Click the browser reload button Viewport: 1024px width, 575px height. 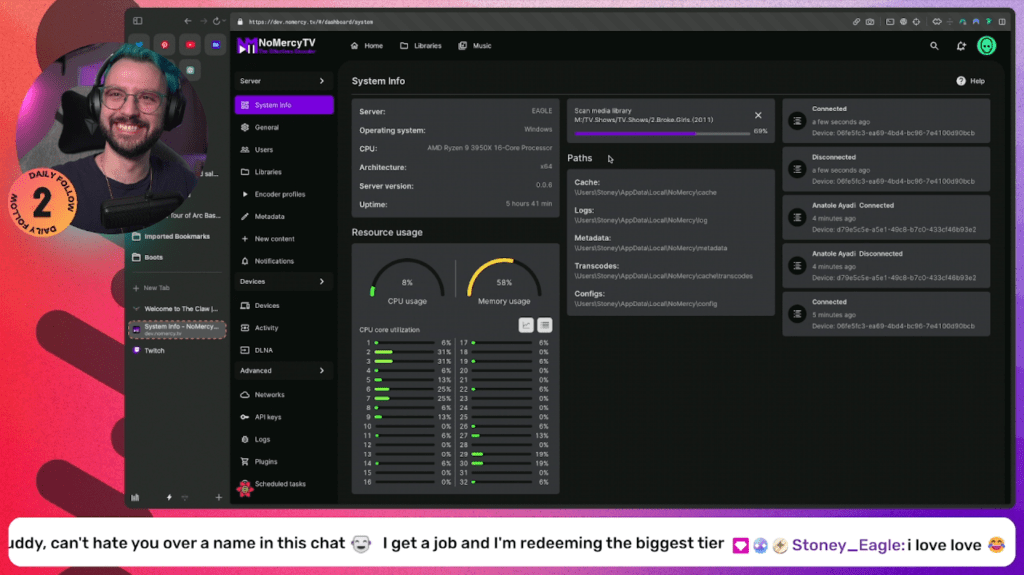point(217,22)
